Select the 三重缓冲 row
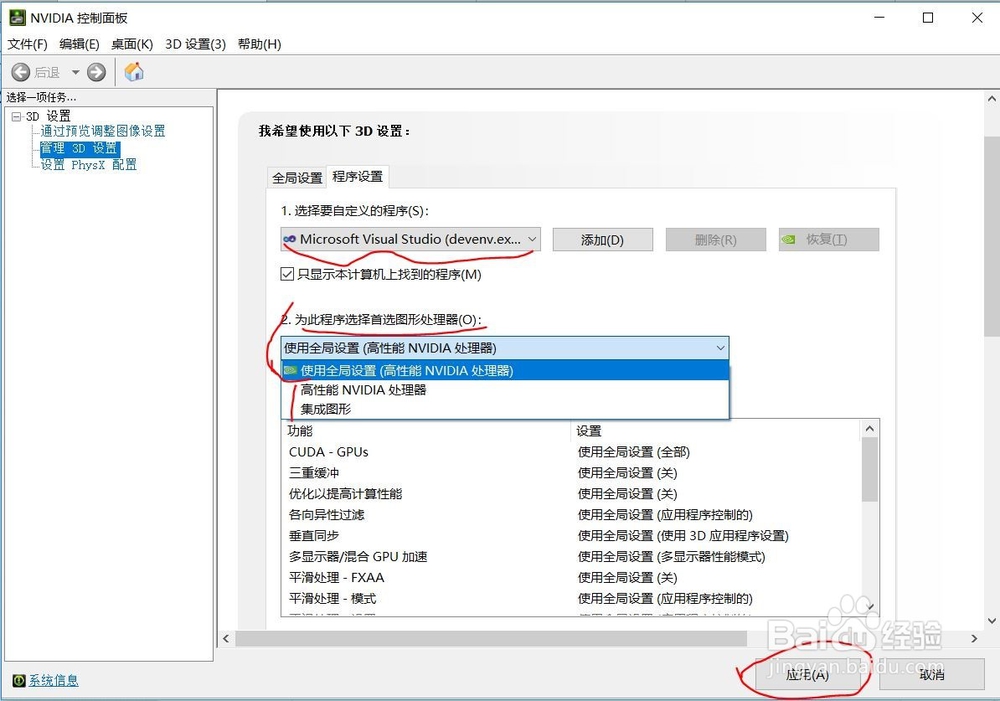The image size is (1000, 701). pyautogui.click(x=571, y=473)
